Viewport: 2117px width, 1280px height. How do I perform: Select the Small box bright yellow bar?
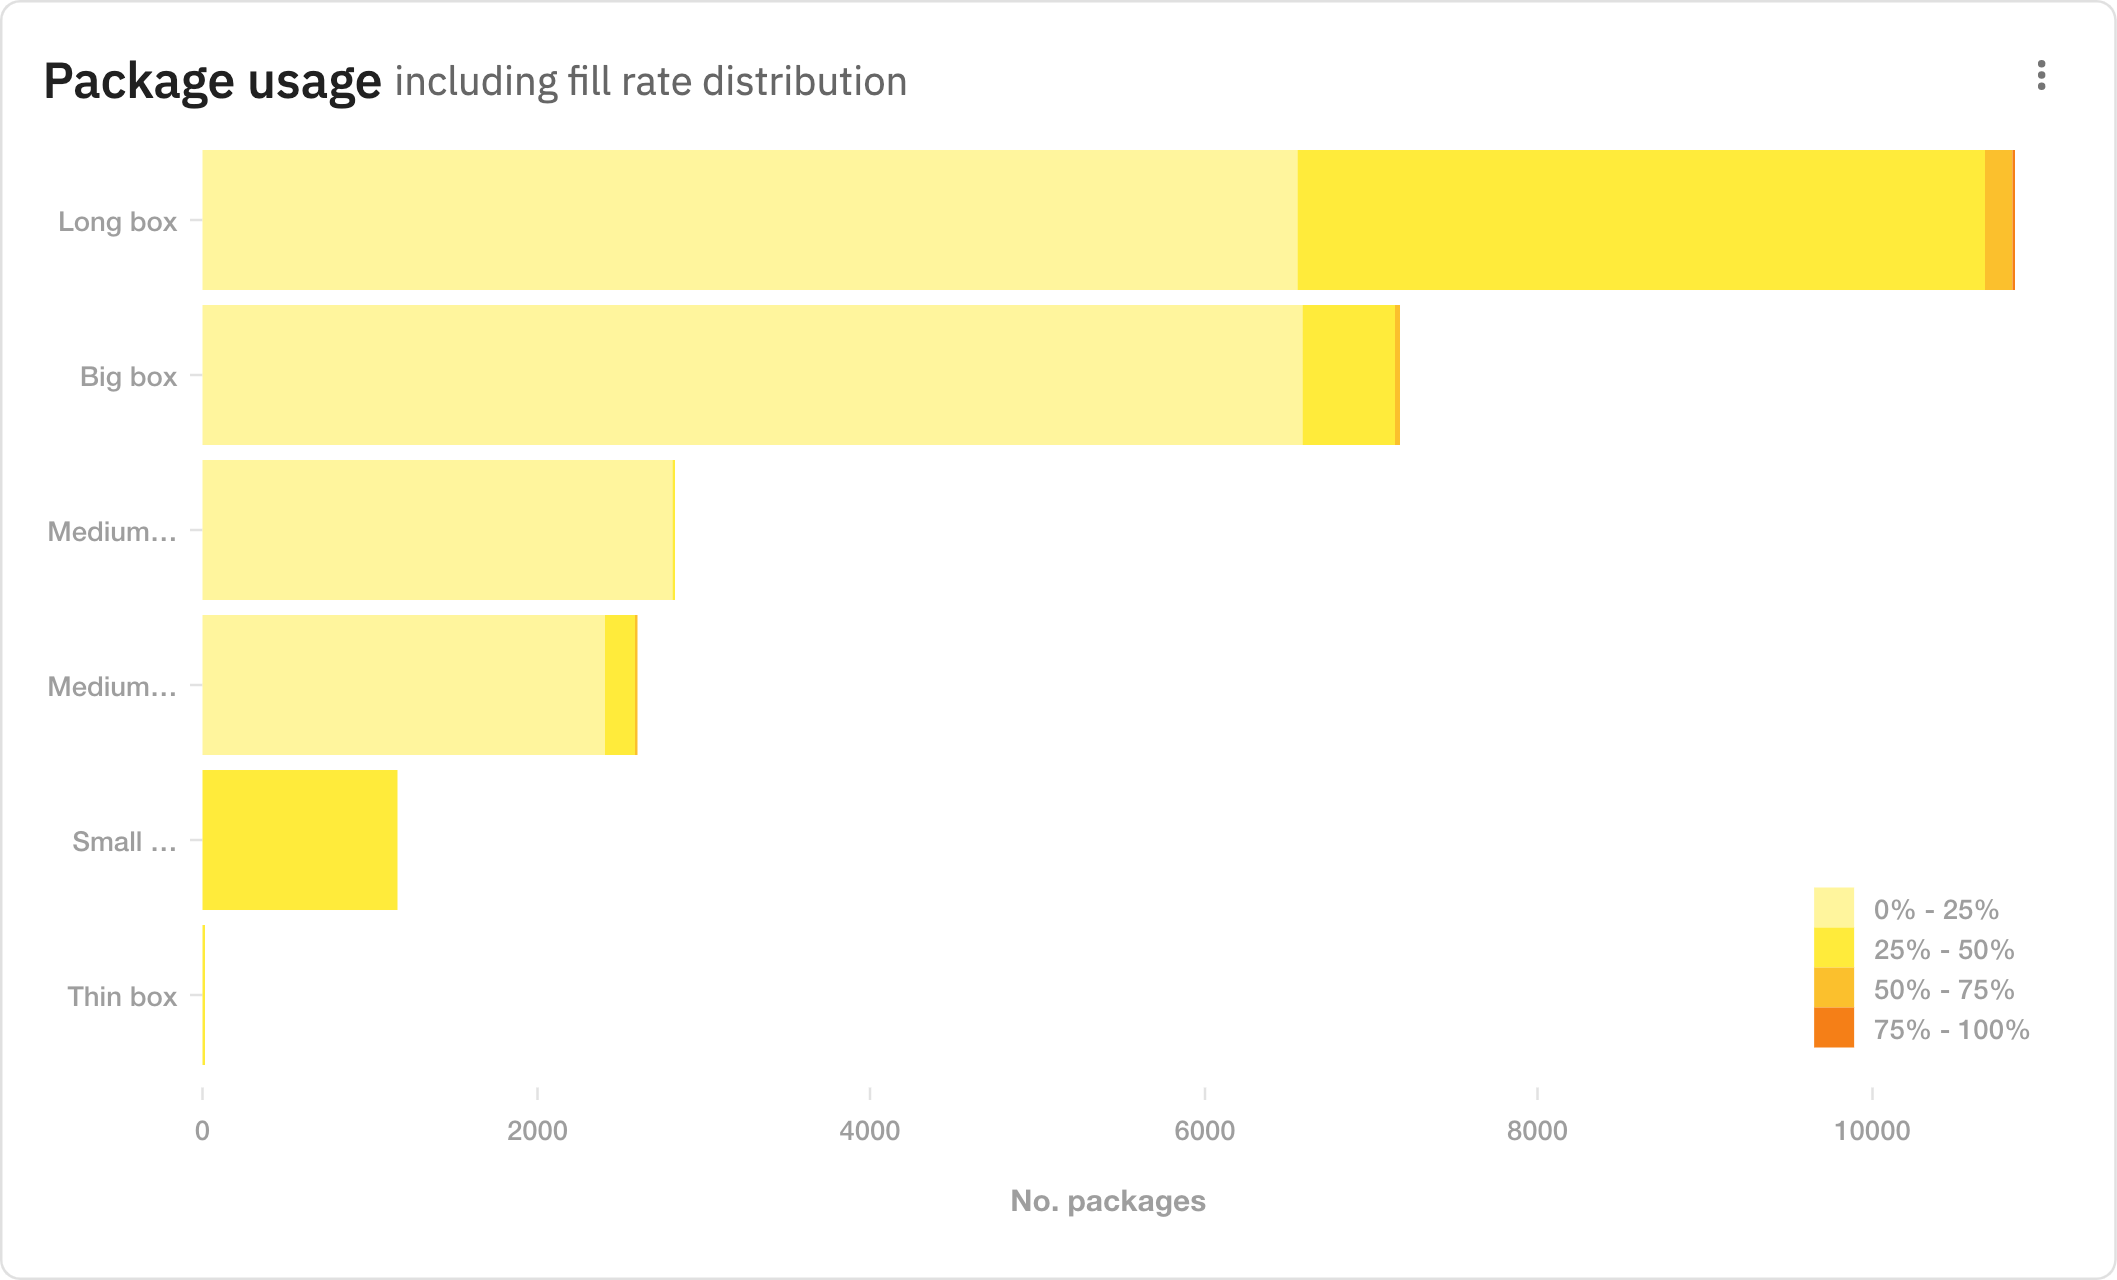click(x=300, y=840)
